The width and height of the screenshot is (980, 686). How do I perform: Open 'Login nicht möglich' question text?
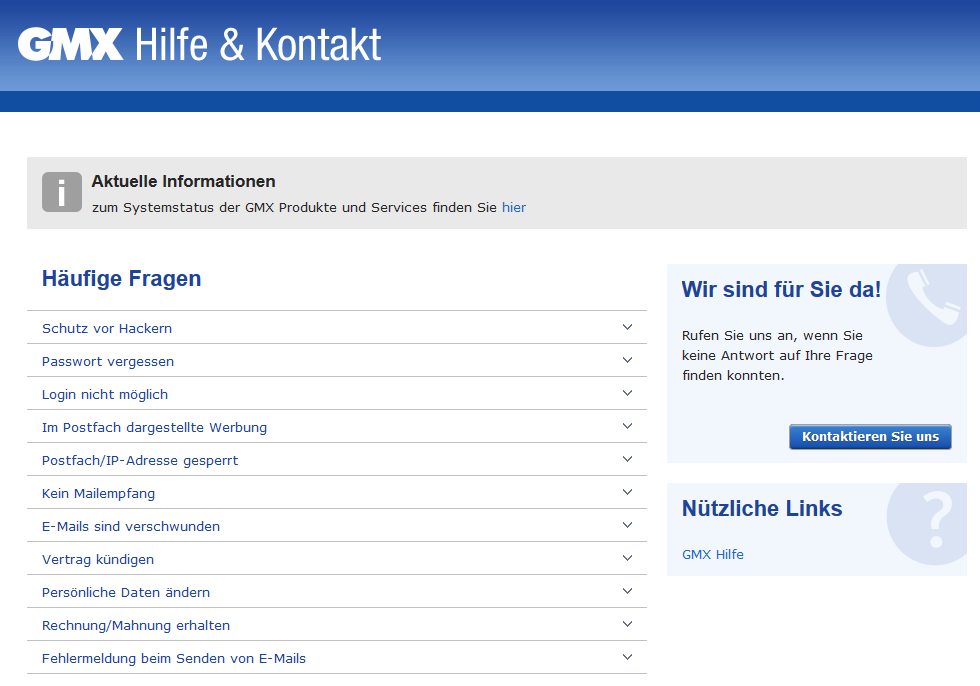click(105, 395)
